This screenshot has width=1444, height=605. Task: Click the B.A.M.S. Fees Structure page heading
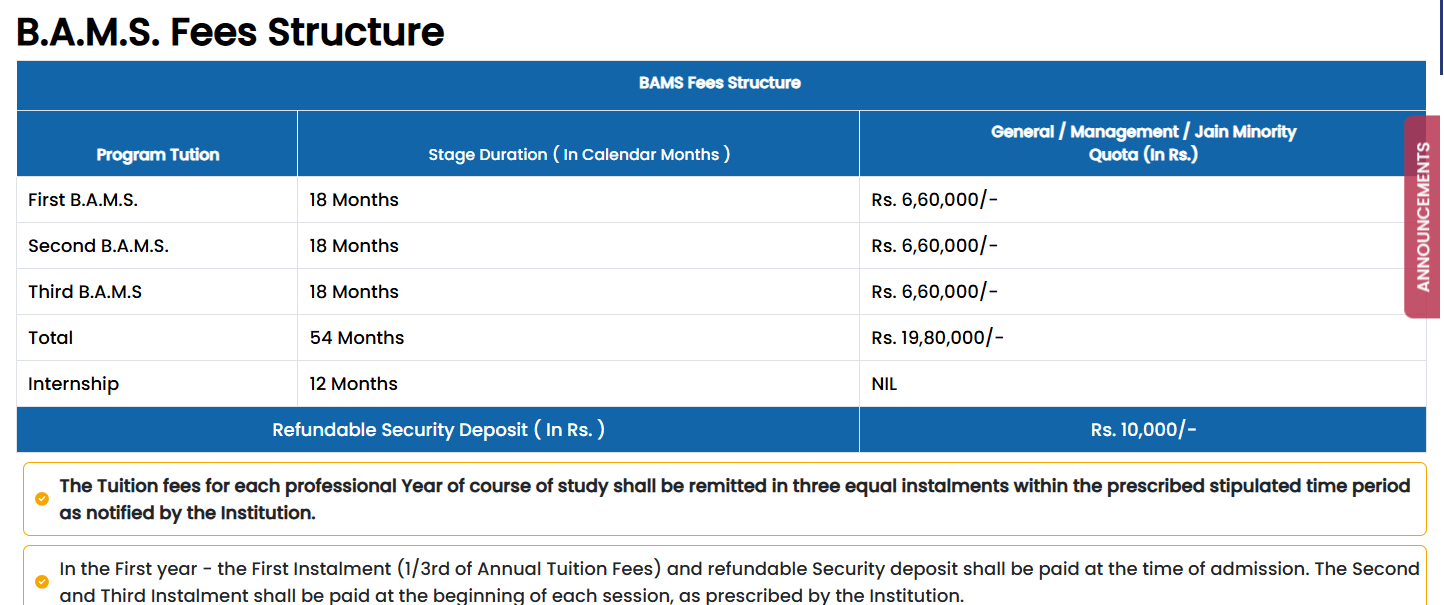click(x=231, y=32)
